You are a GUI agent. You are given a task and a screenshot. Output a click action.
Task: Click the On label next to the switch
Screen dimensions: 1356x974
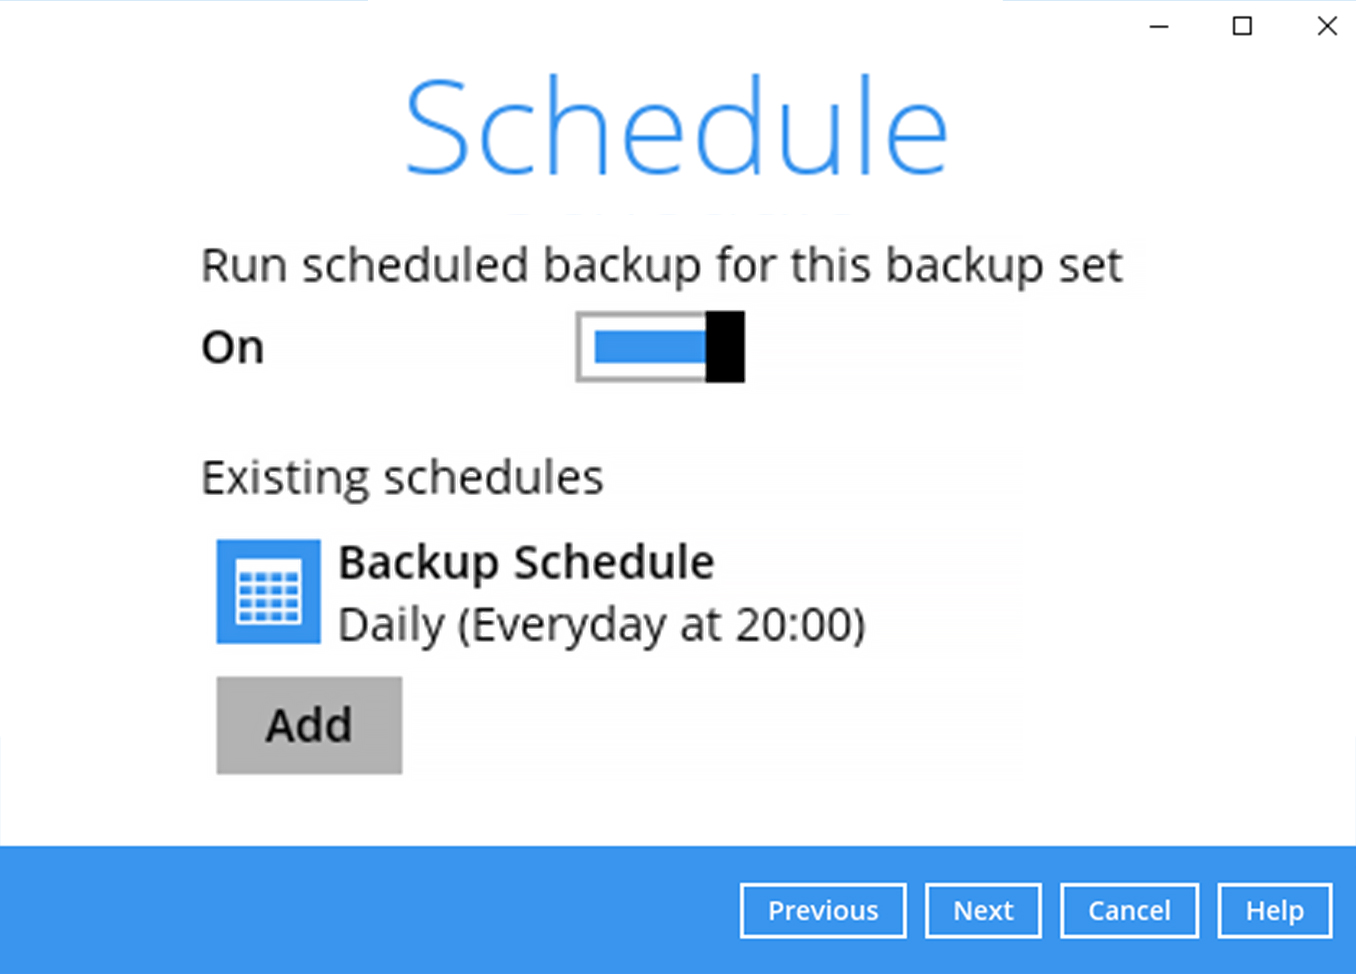pyautogui.click(x=232, y=347)
